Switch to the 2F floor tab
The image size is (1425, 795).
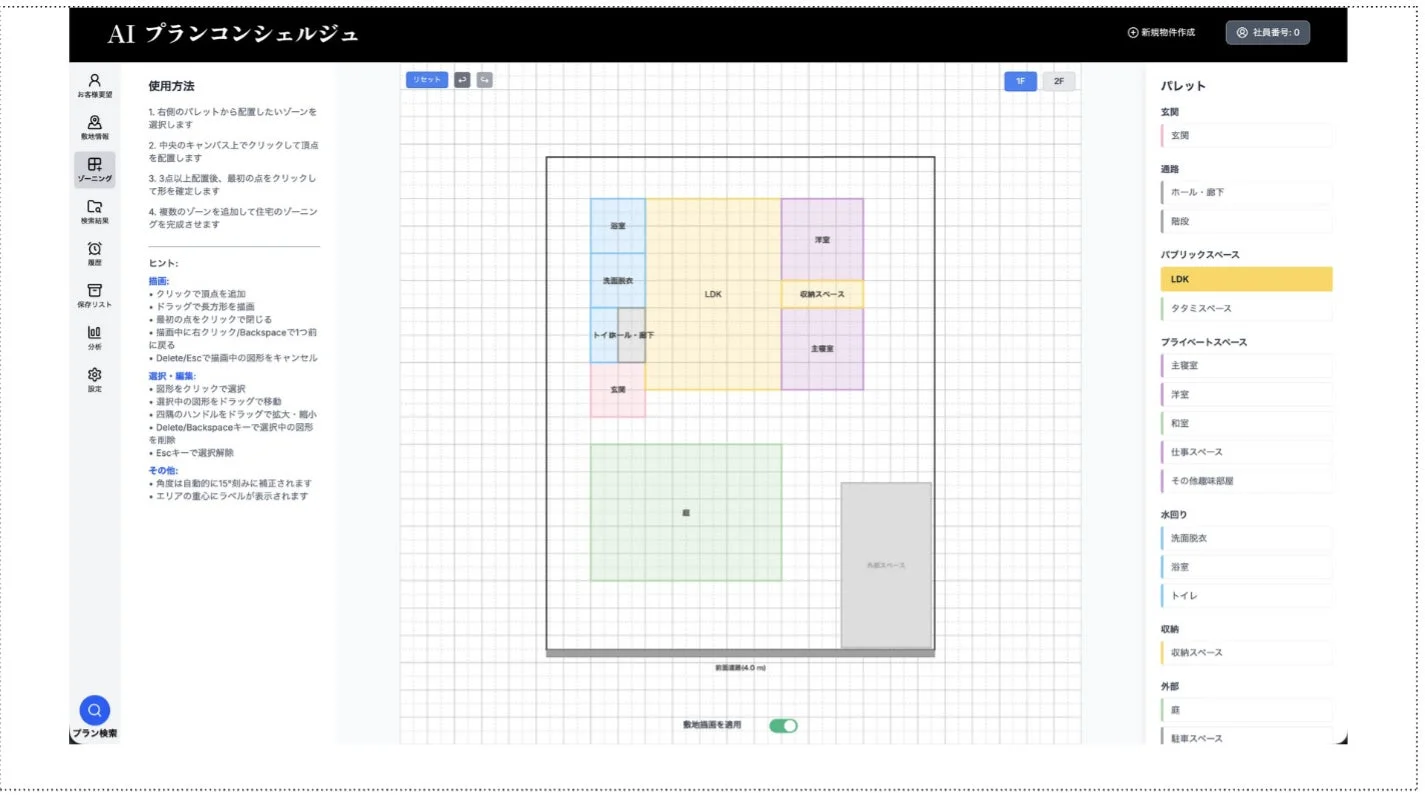point(1058,82)
